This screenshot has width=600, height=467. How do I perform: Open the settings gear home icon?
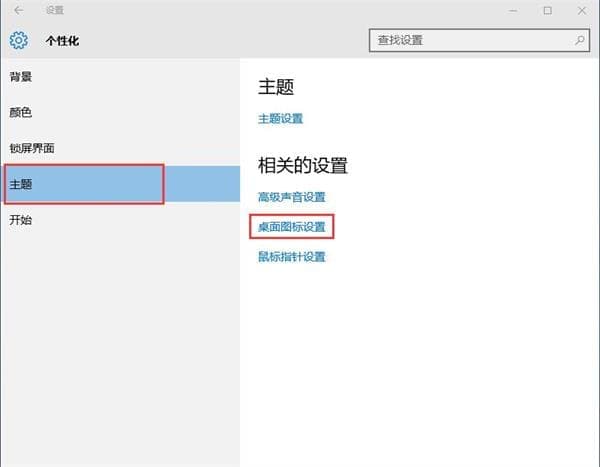tap(18, 40)
